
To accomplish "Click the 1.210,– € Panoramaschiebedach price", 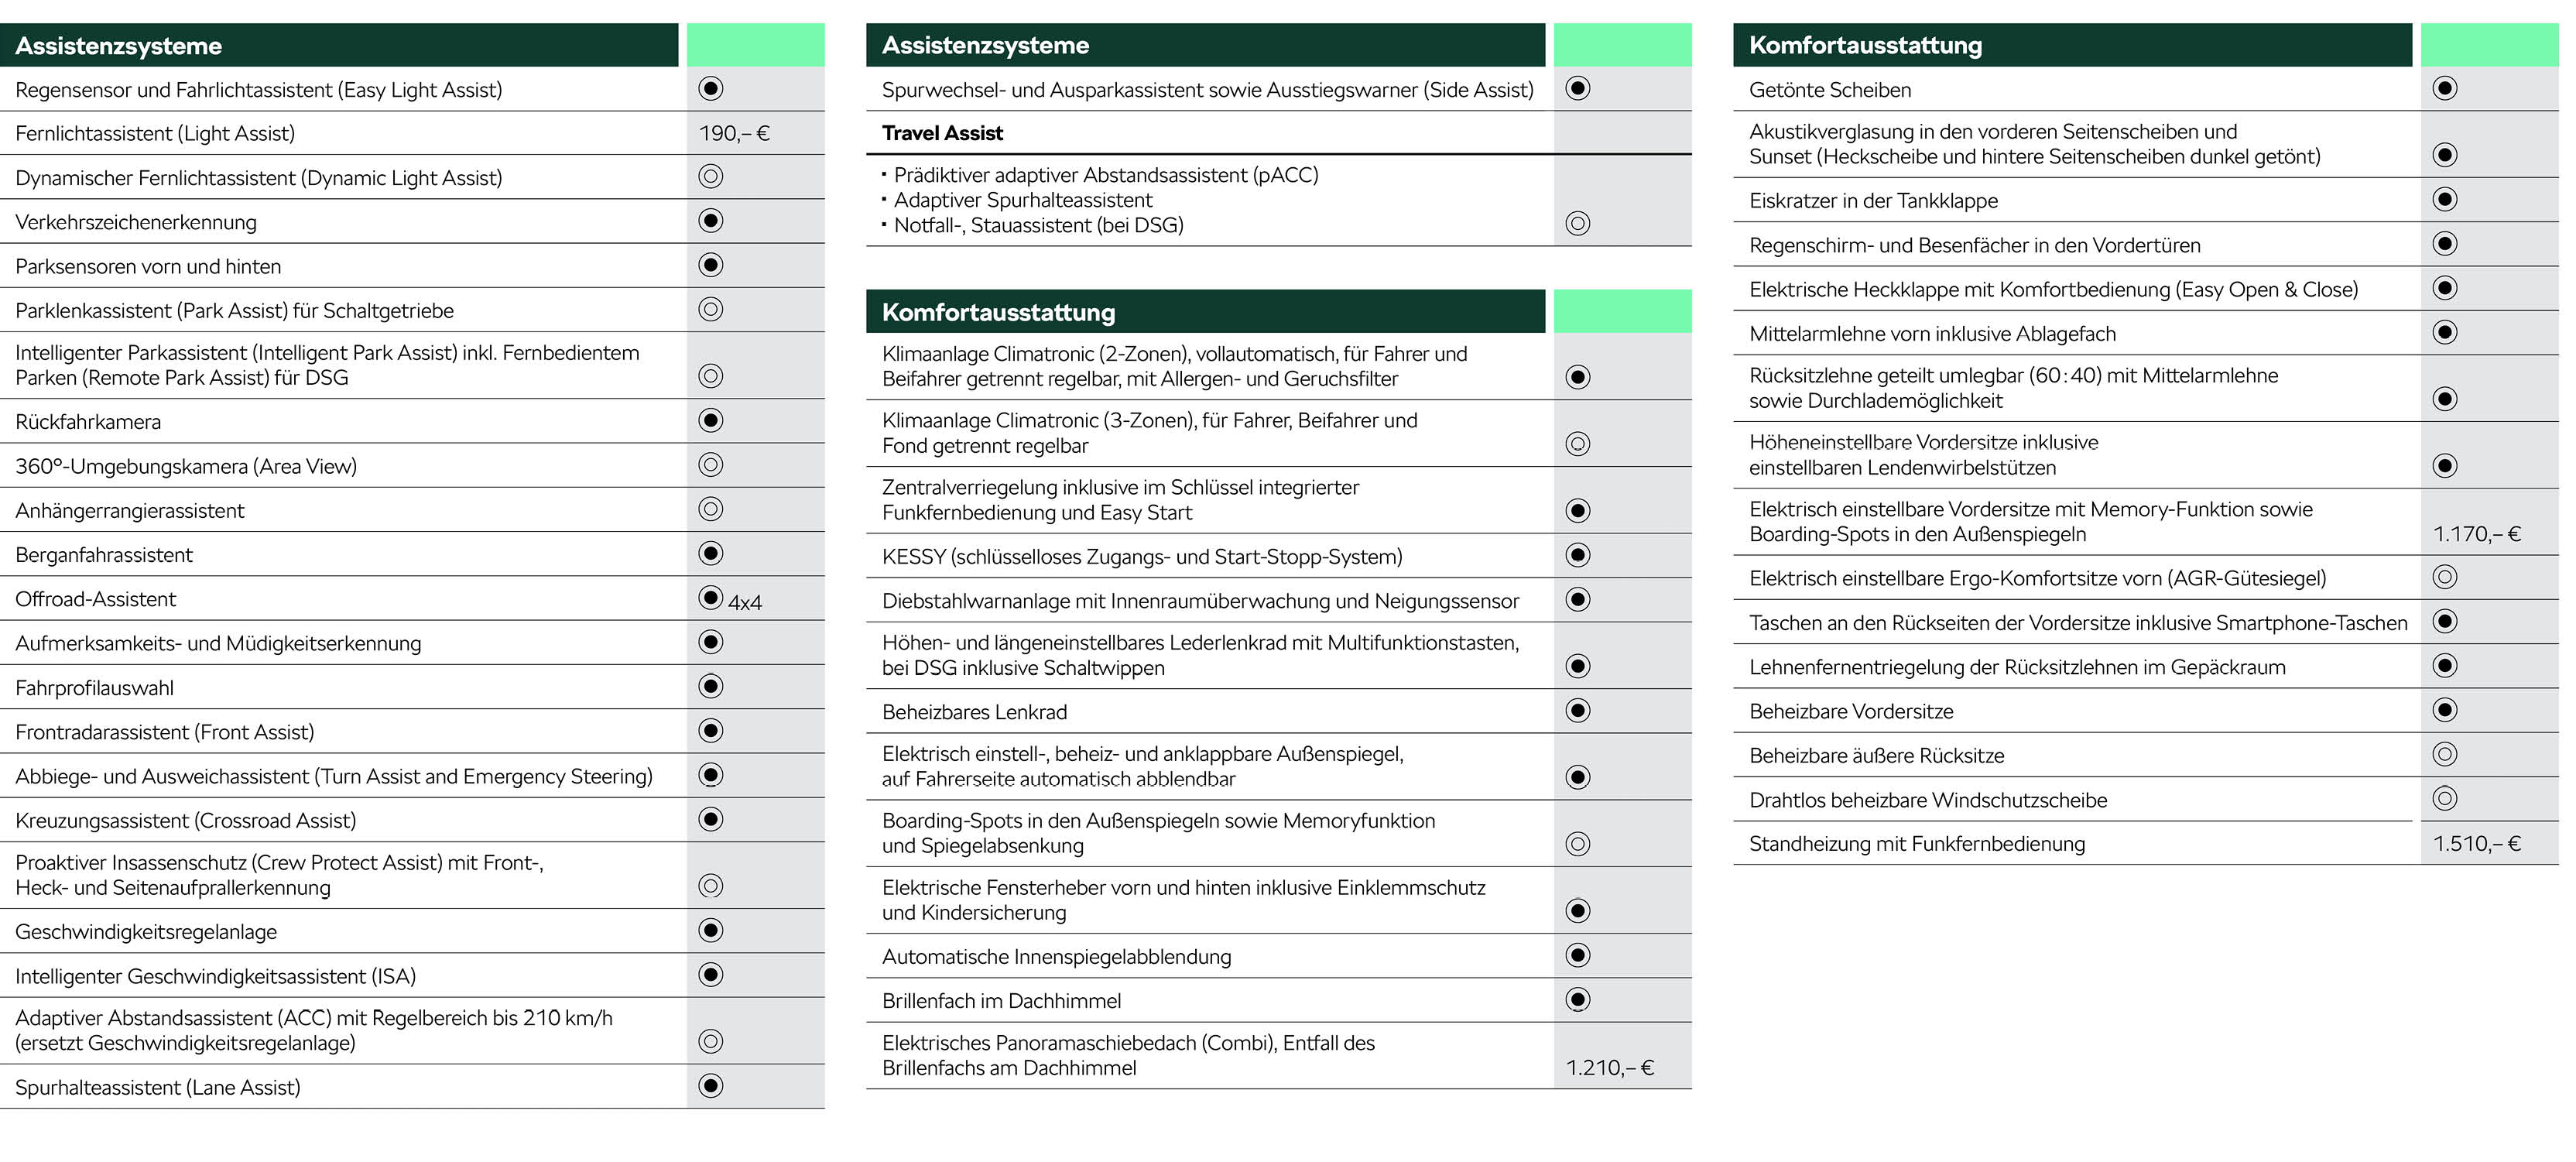I will (x=1609, y=1067).
